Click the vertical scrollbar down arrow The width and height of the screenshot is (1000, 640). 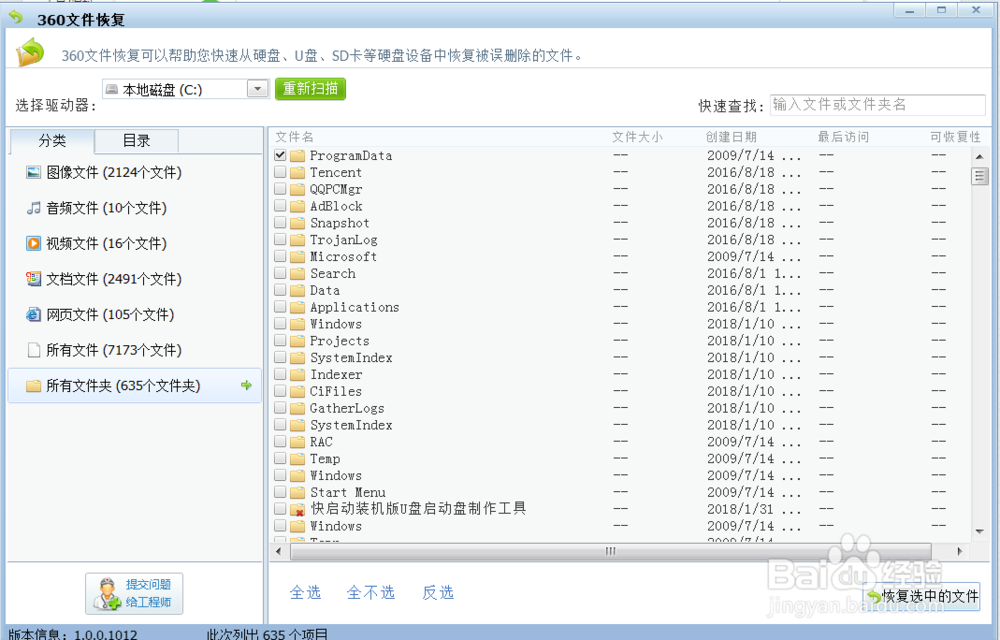click(x=979, y=532)
